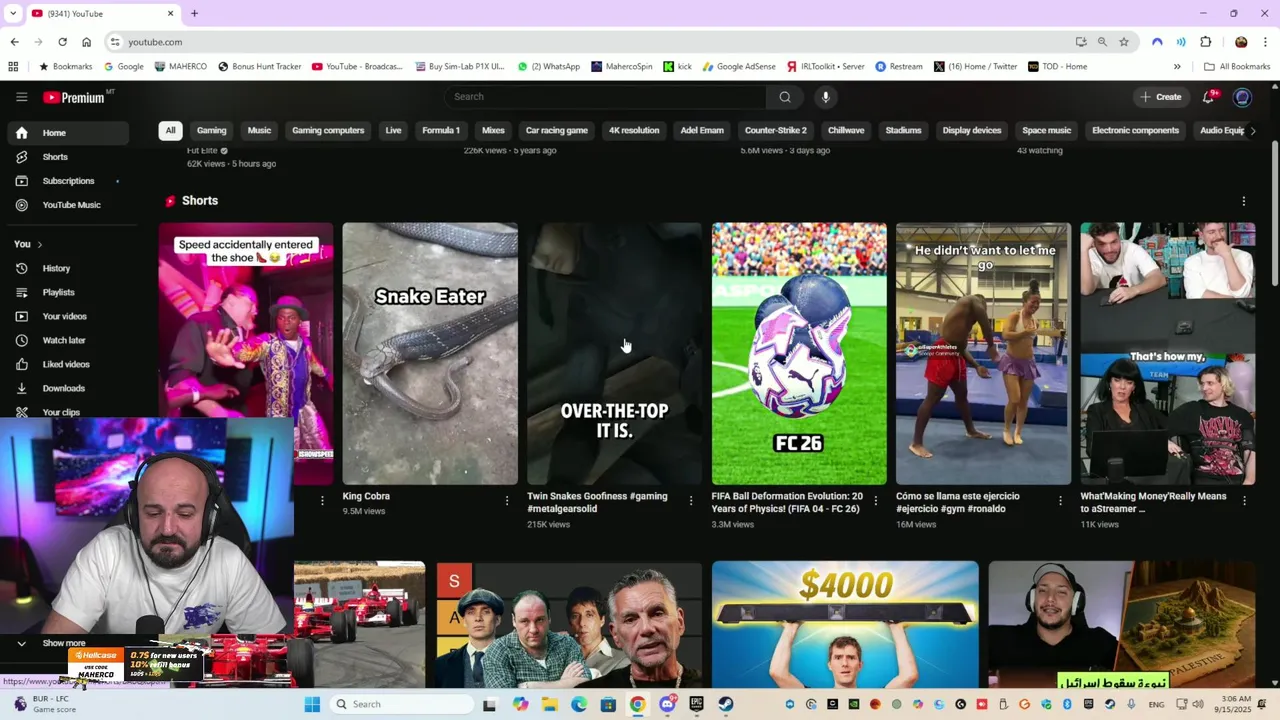
Task: Open the Google AdSense bookmark
Action: [x=739, y=67]
